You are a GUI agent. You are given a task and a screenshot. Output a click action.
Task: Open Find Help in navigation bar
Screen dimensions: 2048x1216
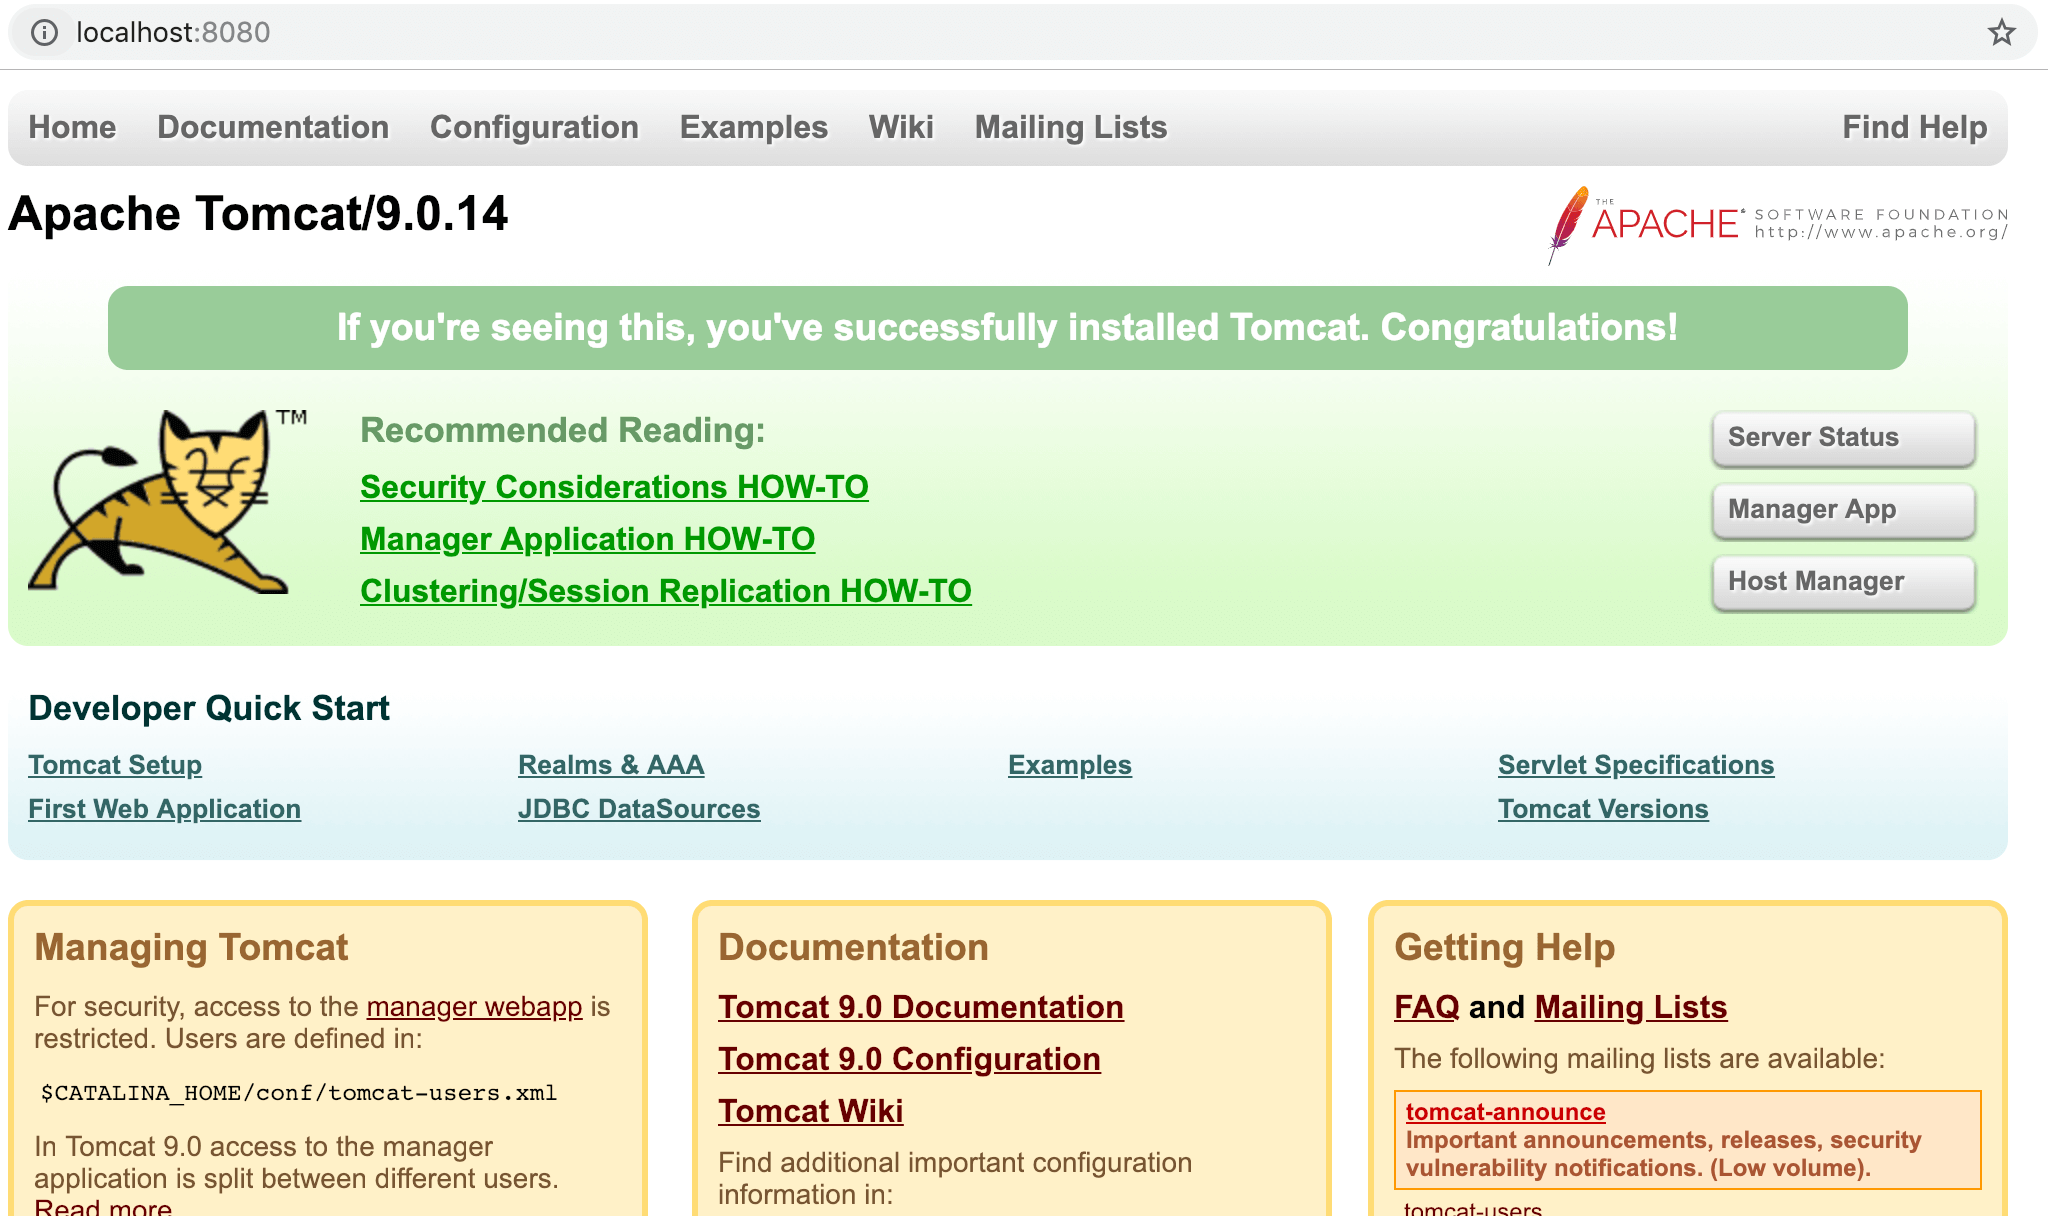coord(1914,127)
